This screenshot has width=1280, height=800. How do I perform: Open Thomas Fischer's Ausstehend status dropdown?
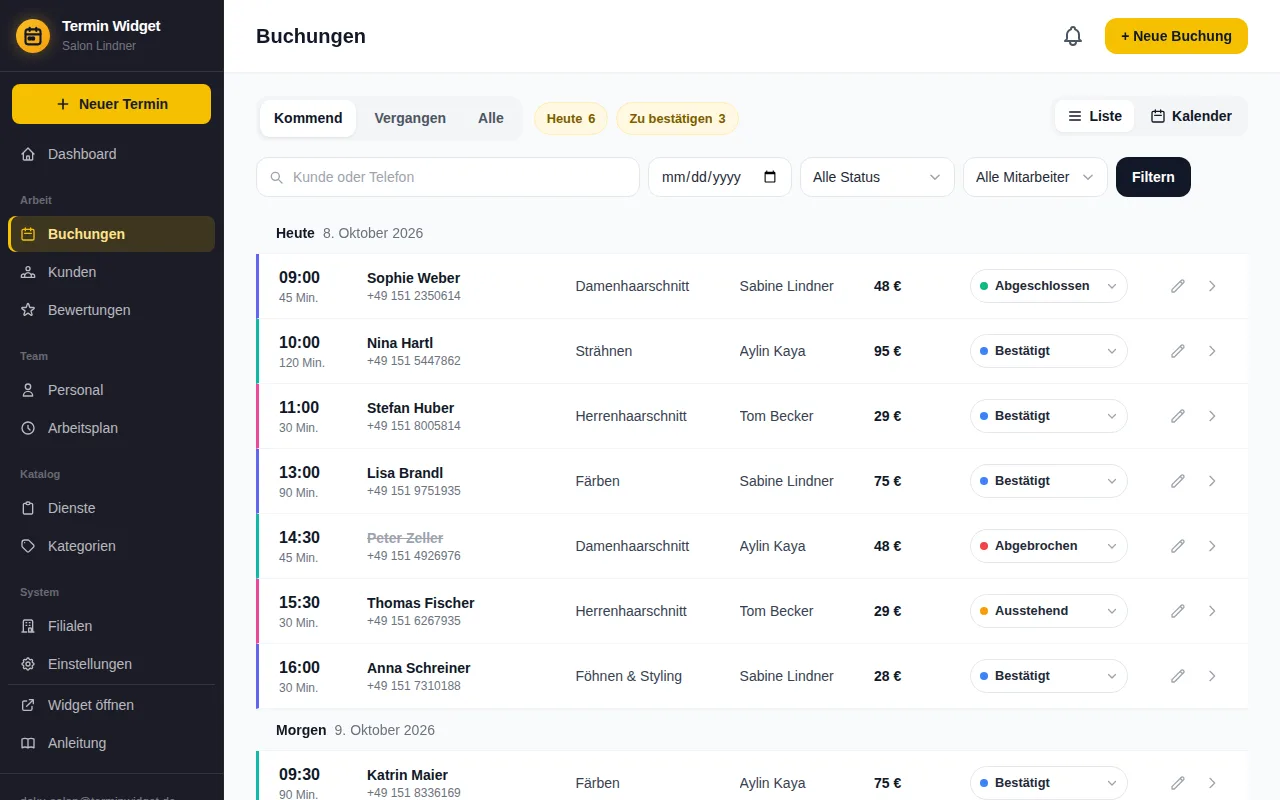1048,611
